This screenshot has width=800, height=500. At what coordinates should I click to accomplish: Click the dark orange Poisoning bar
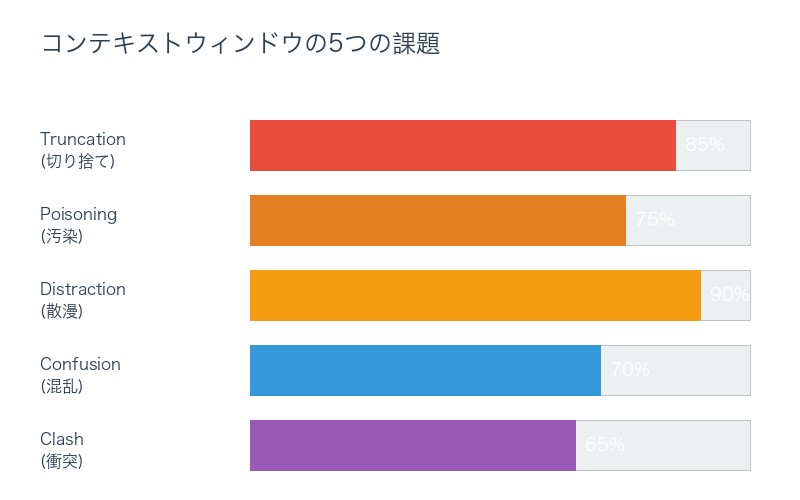pyautogui.click(x=438, y=220)
